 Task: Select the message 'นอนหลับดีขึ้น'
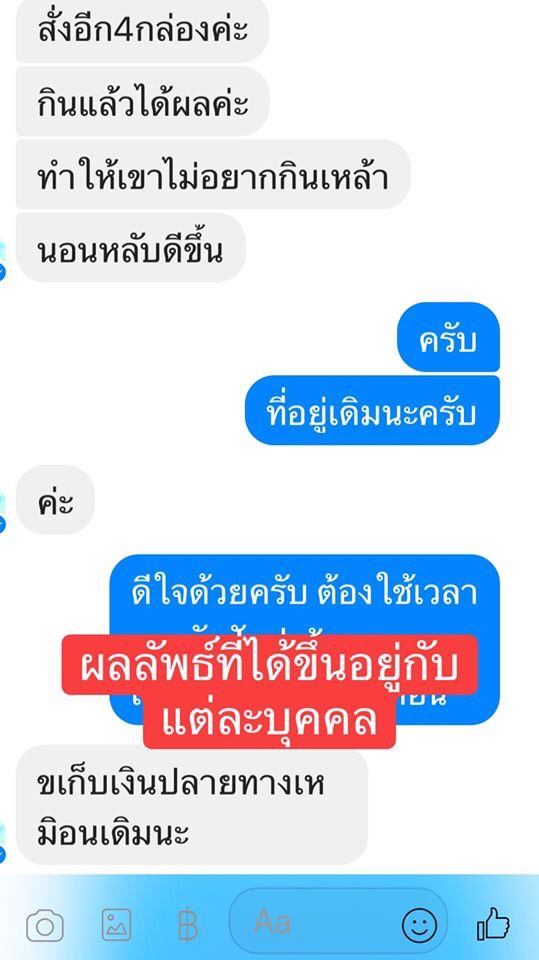tap(130, 248)
